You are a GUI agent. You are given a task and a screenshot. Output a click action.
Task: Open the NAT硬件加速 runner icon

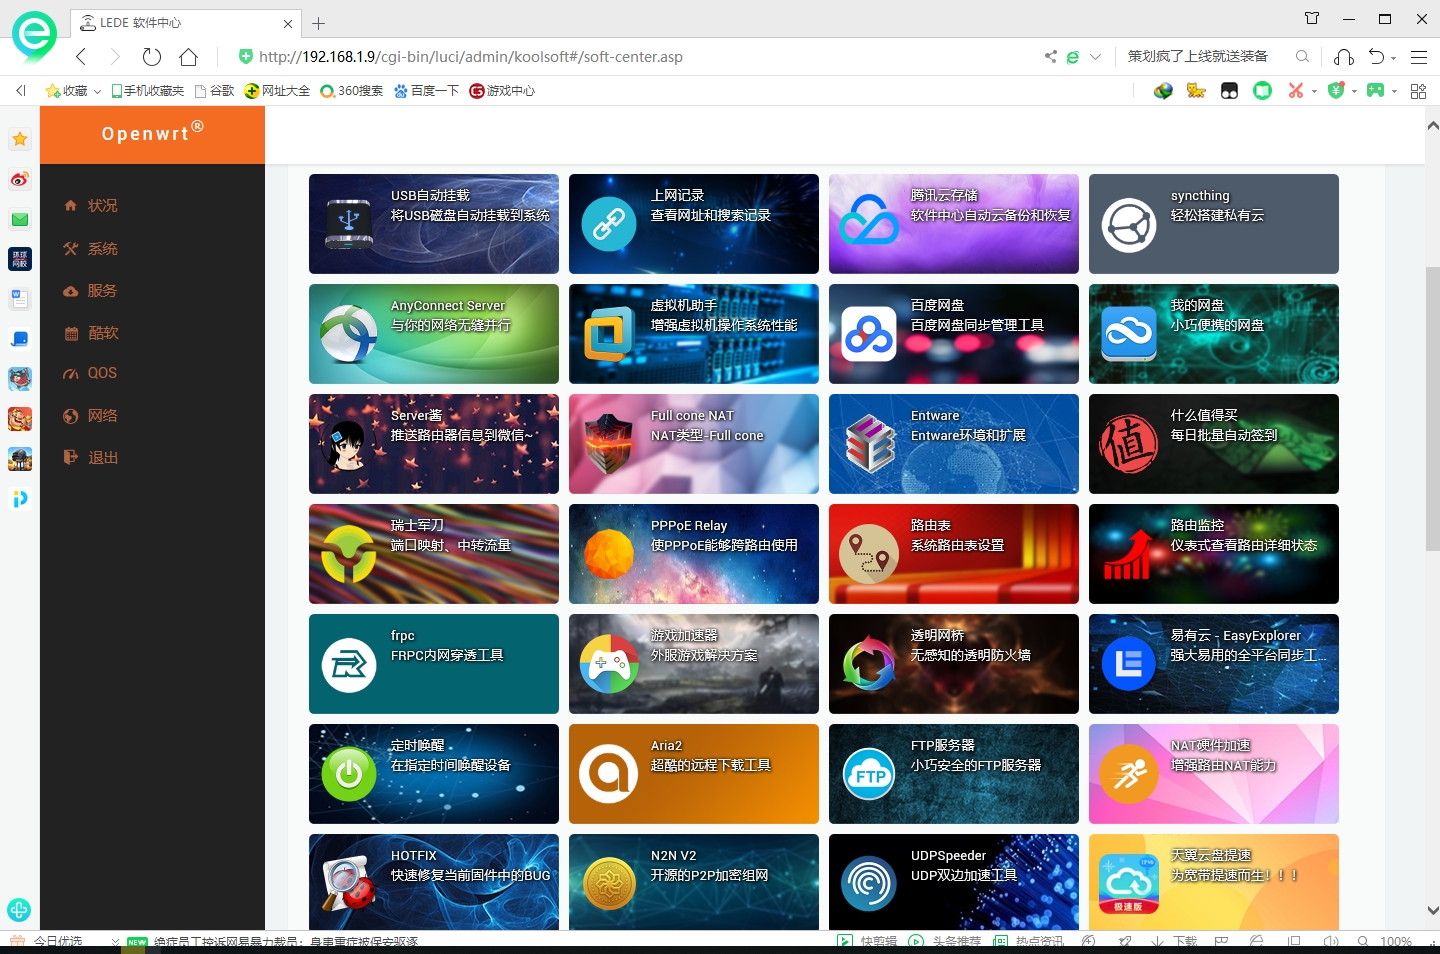(1129, 774)
